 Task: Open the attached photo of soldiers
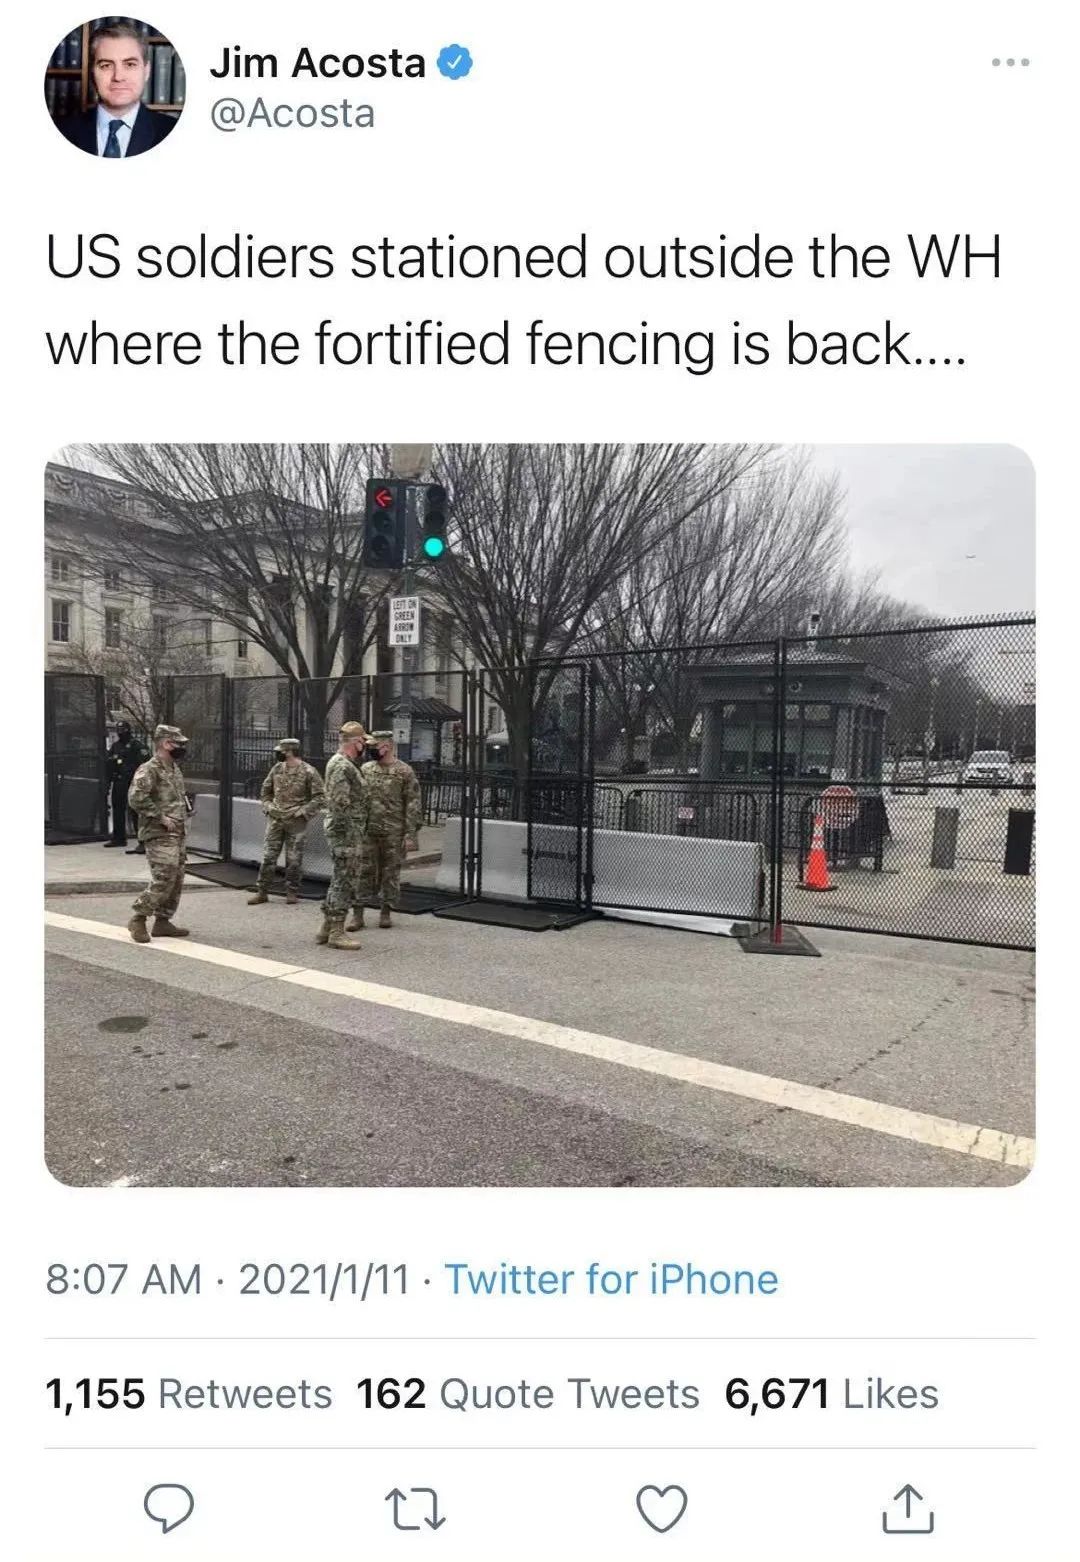click(x=540, y=815)
